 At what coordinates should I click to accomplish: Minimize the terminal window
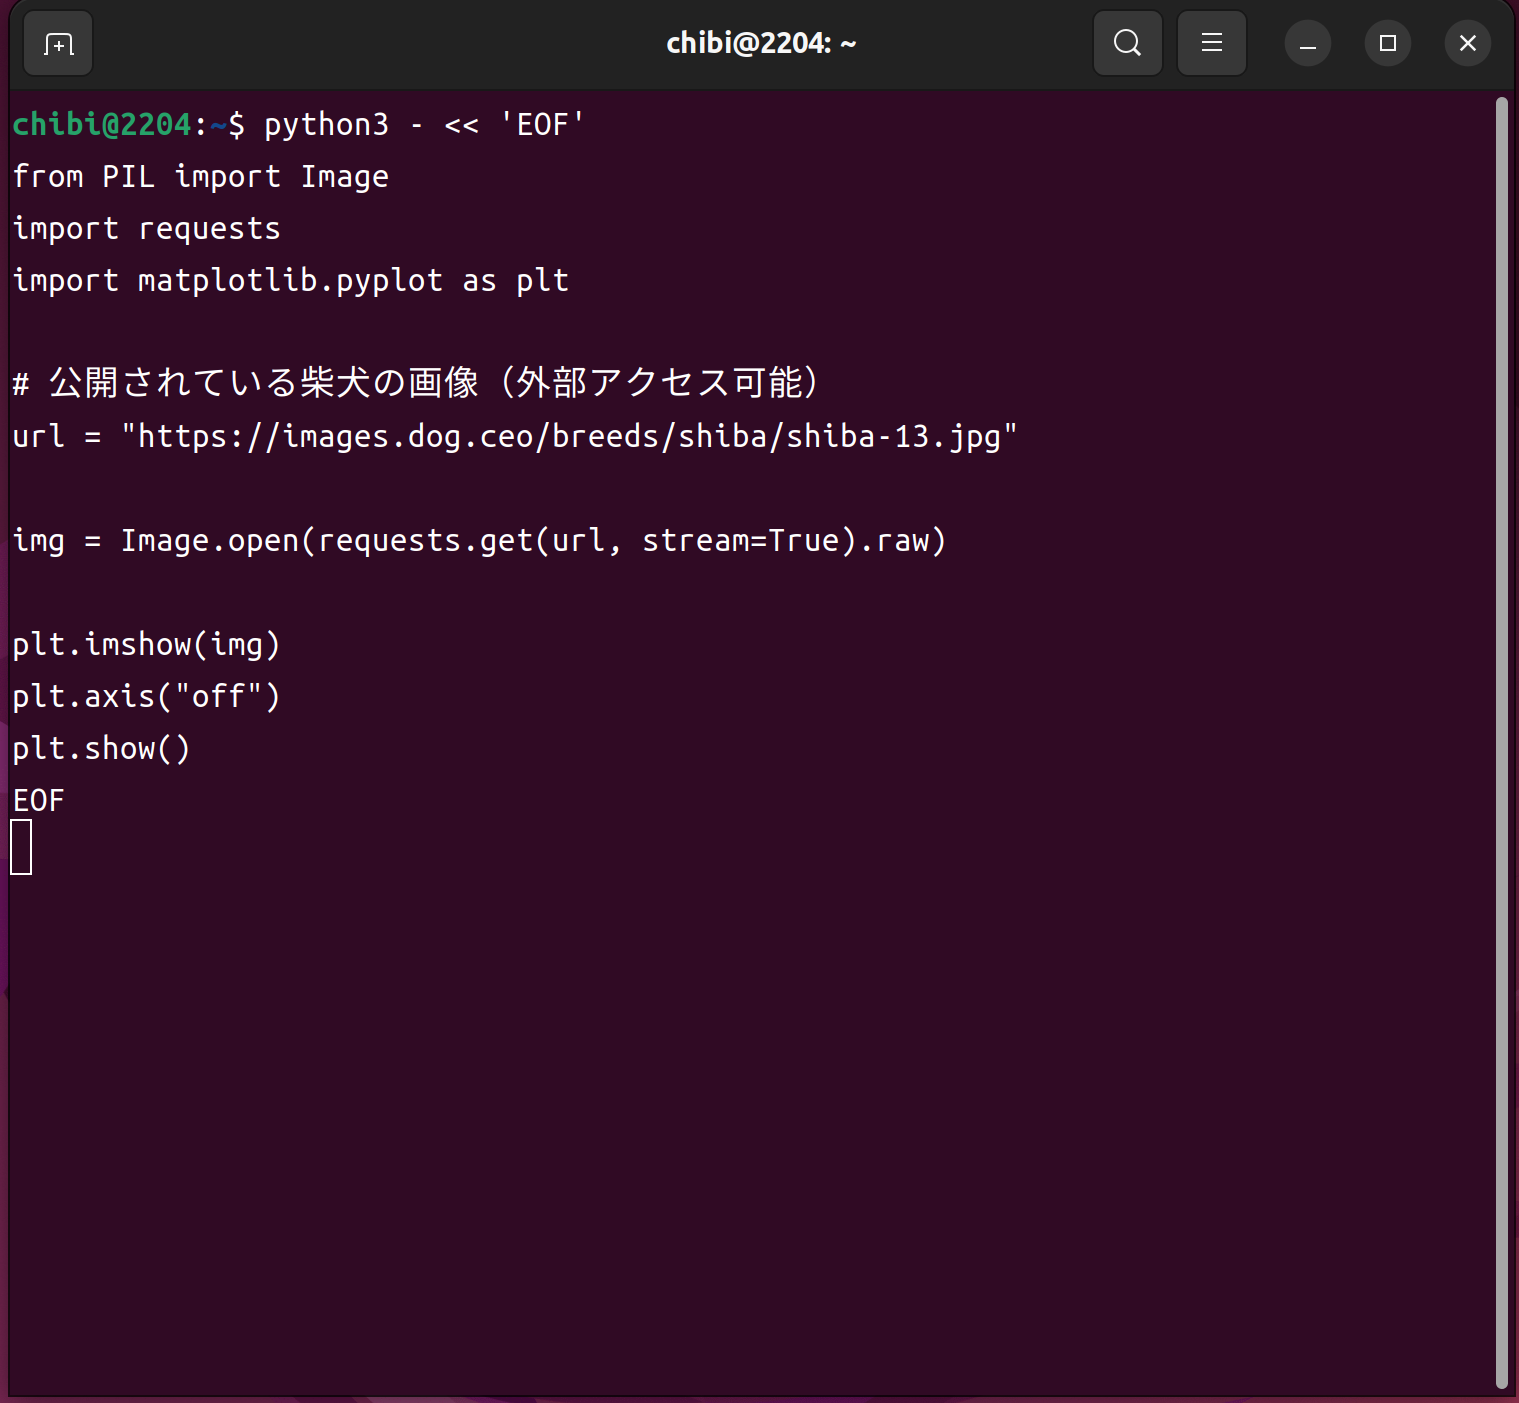point(1307,44)
